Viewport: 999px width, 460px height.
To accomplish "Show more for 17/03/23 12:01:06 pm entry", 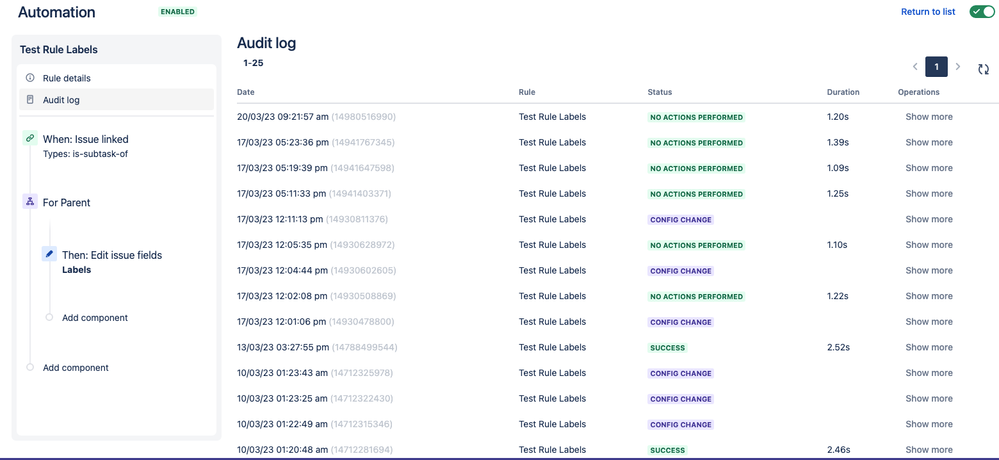I will point(929,322).
